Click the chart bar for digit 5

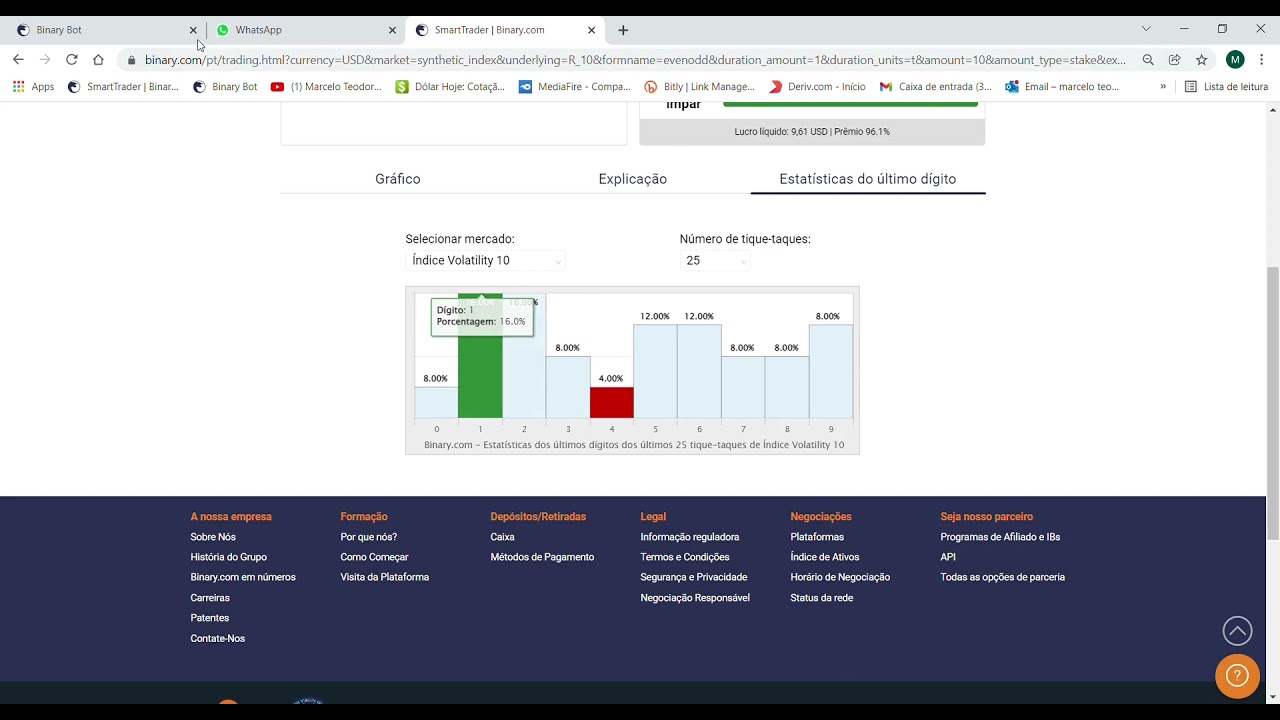655,371
